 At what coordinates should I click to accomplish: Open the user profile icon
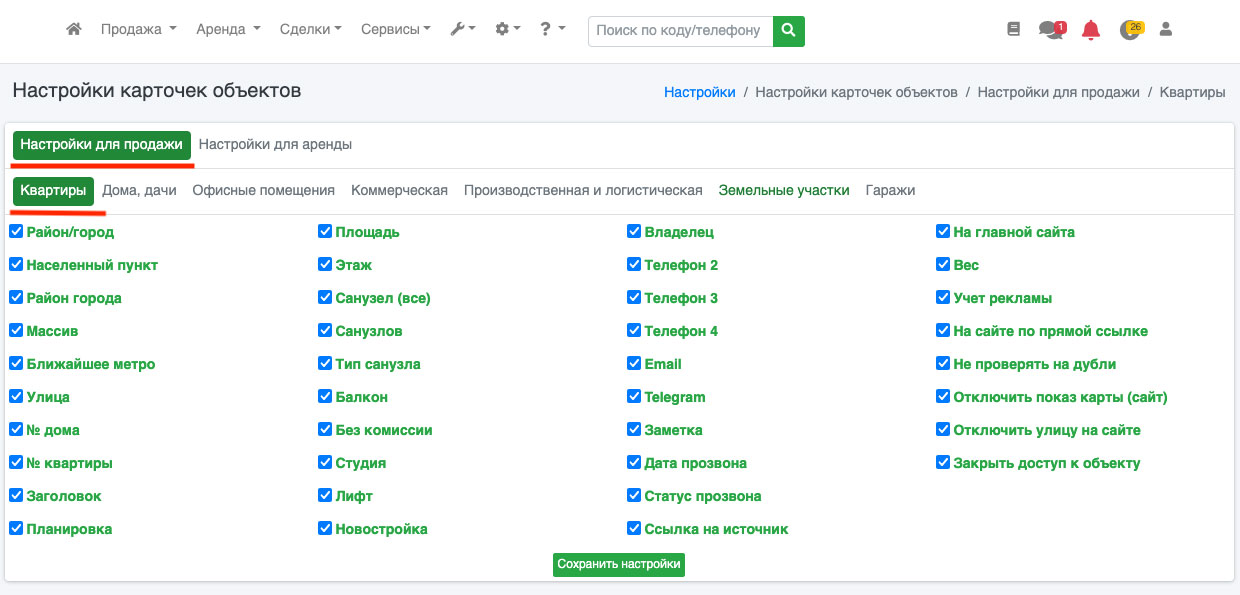[x=1166, y=30]
